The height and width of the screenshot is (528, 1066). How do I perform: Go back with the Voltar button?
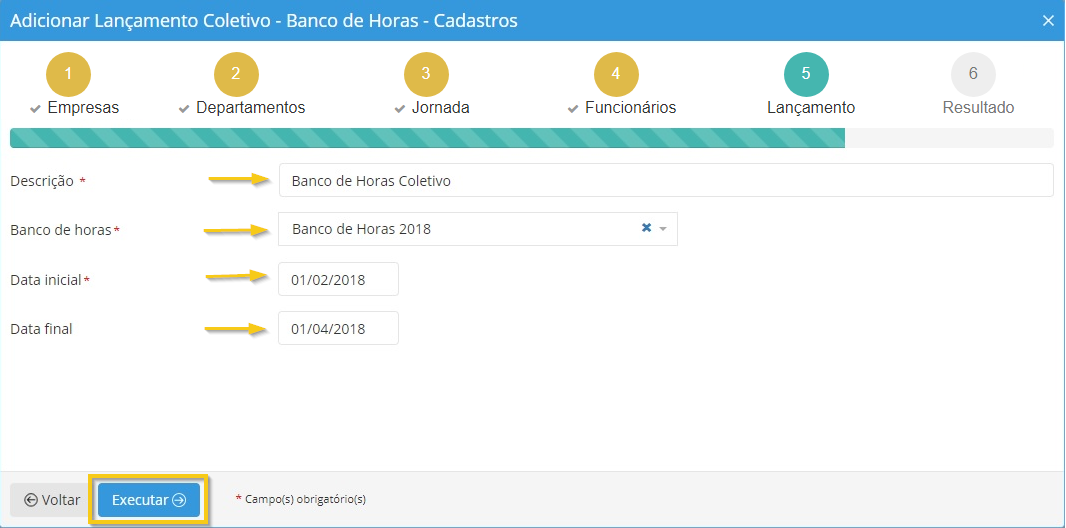coord(52,500)
